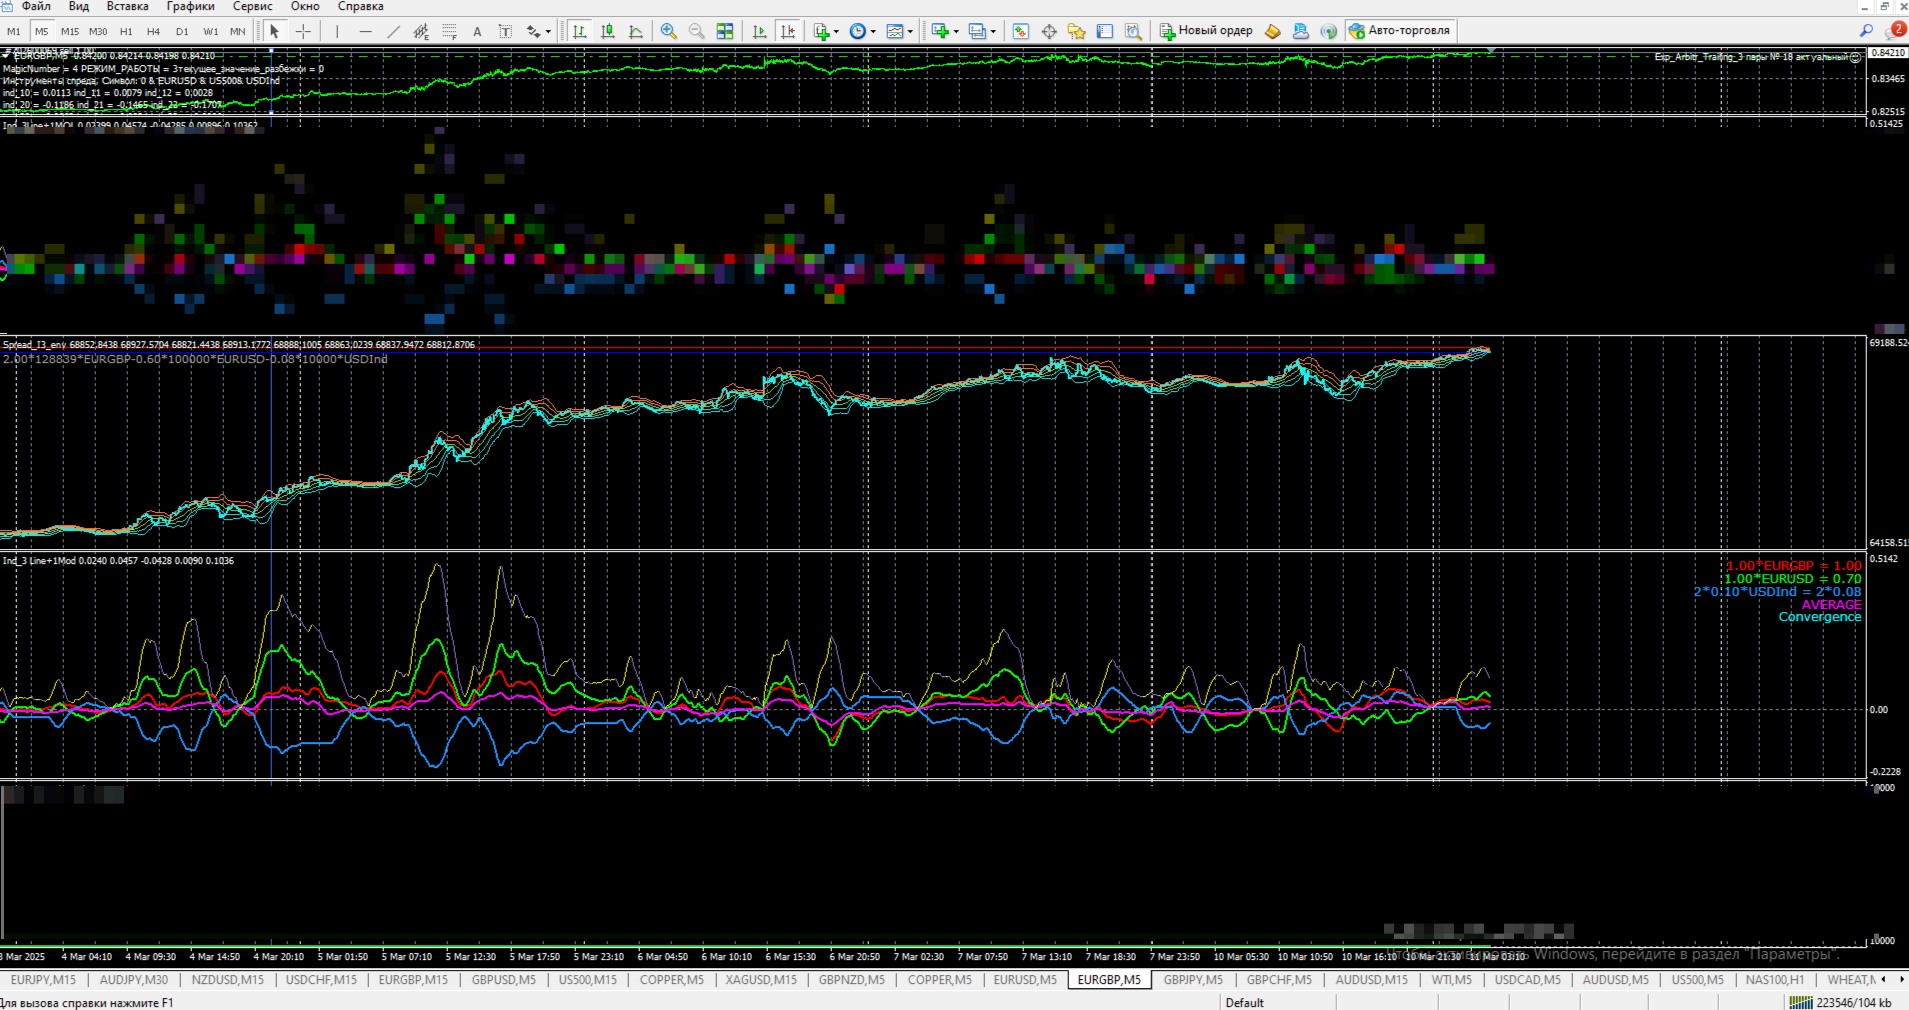Switch to the GBPJPY,M5 chart tab
The image size is (1909, 1010).
[x=1192, y=980]
